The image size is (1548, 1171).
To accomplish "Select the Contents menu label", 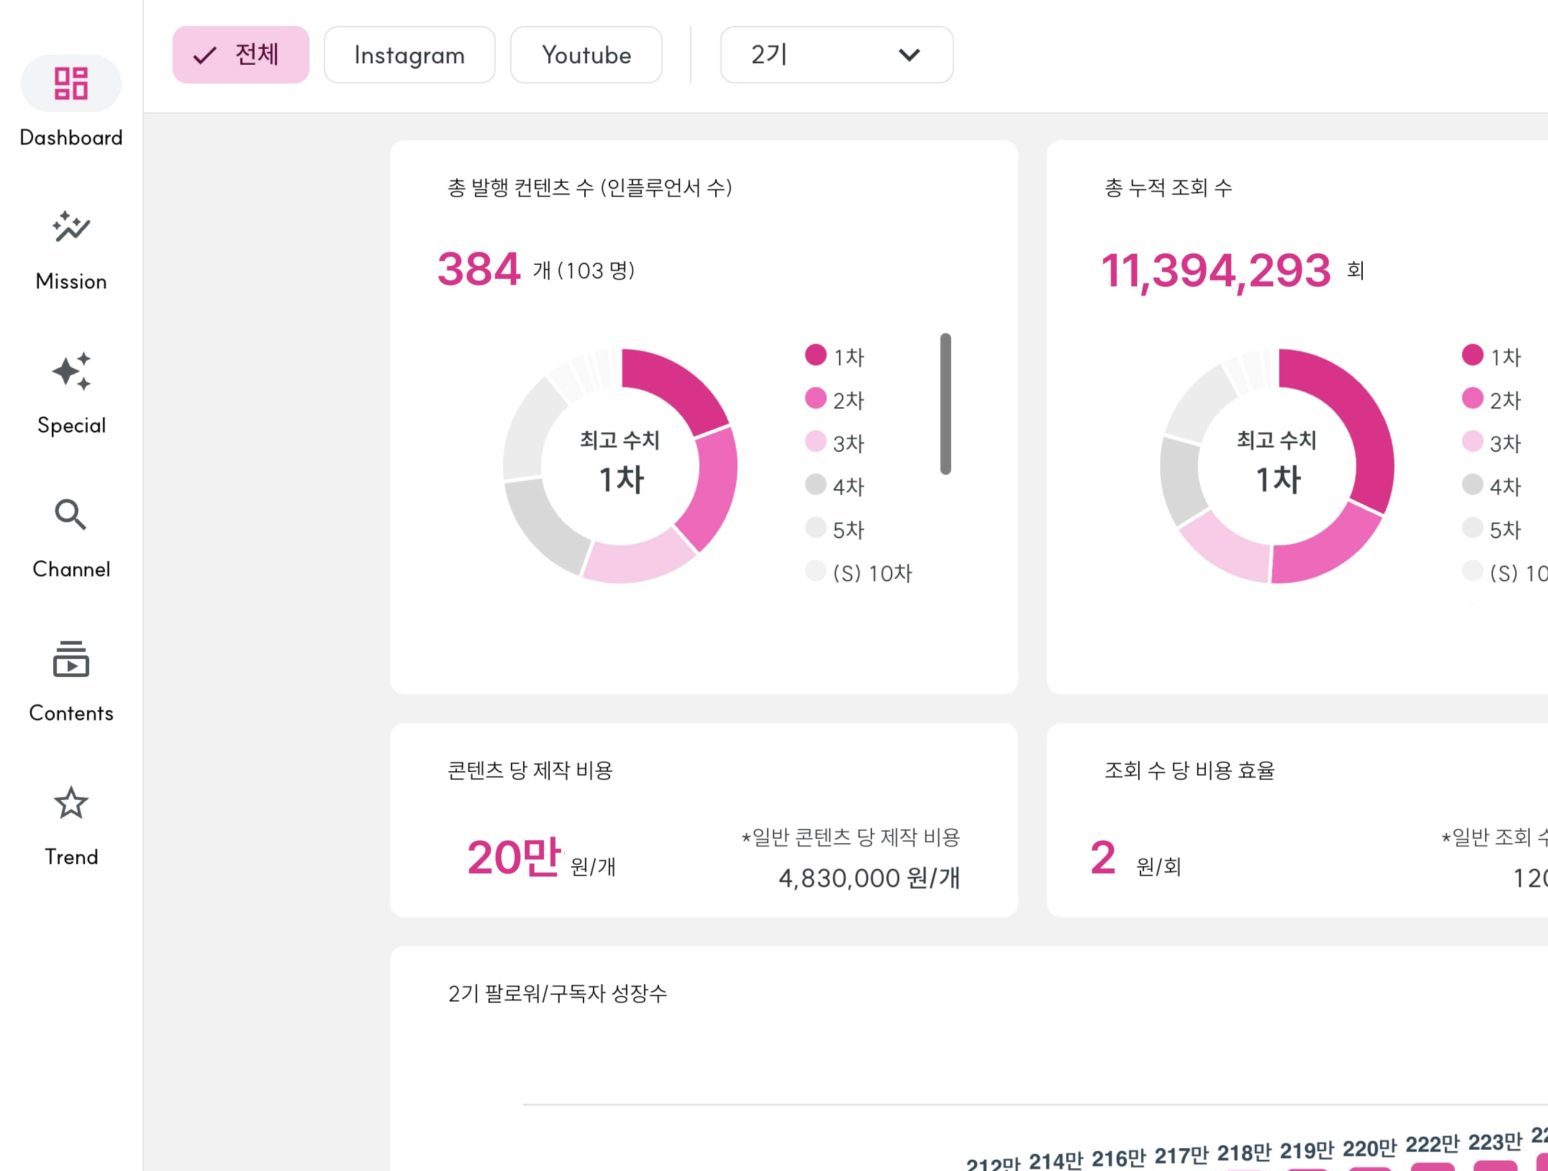I will tap(71, 714).
